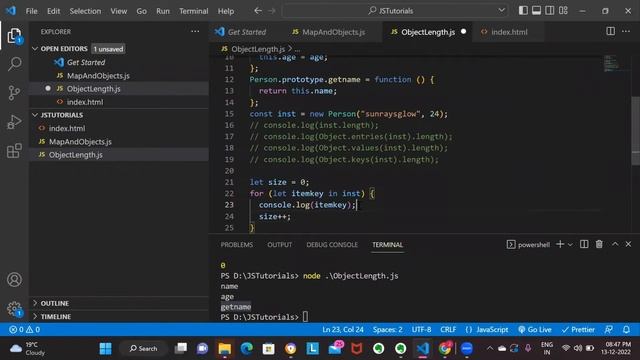
Task: Open the launch profile dropdown arrow
Action: click(570, 244)
